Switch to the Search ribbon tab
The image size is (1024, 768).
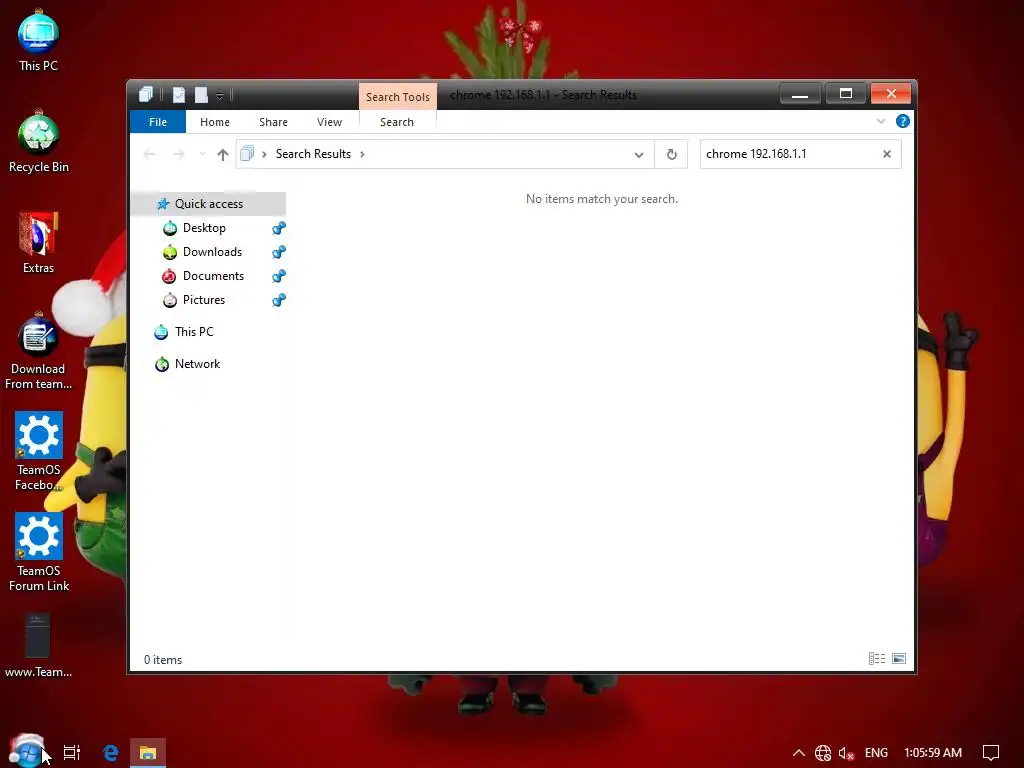(x=397, y=122)
